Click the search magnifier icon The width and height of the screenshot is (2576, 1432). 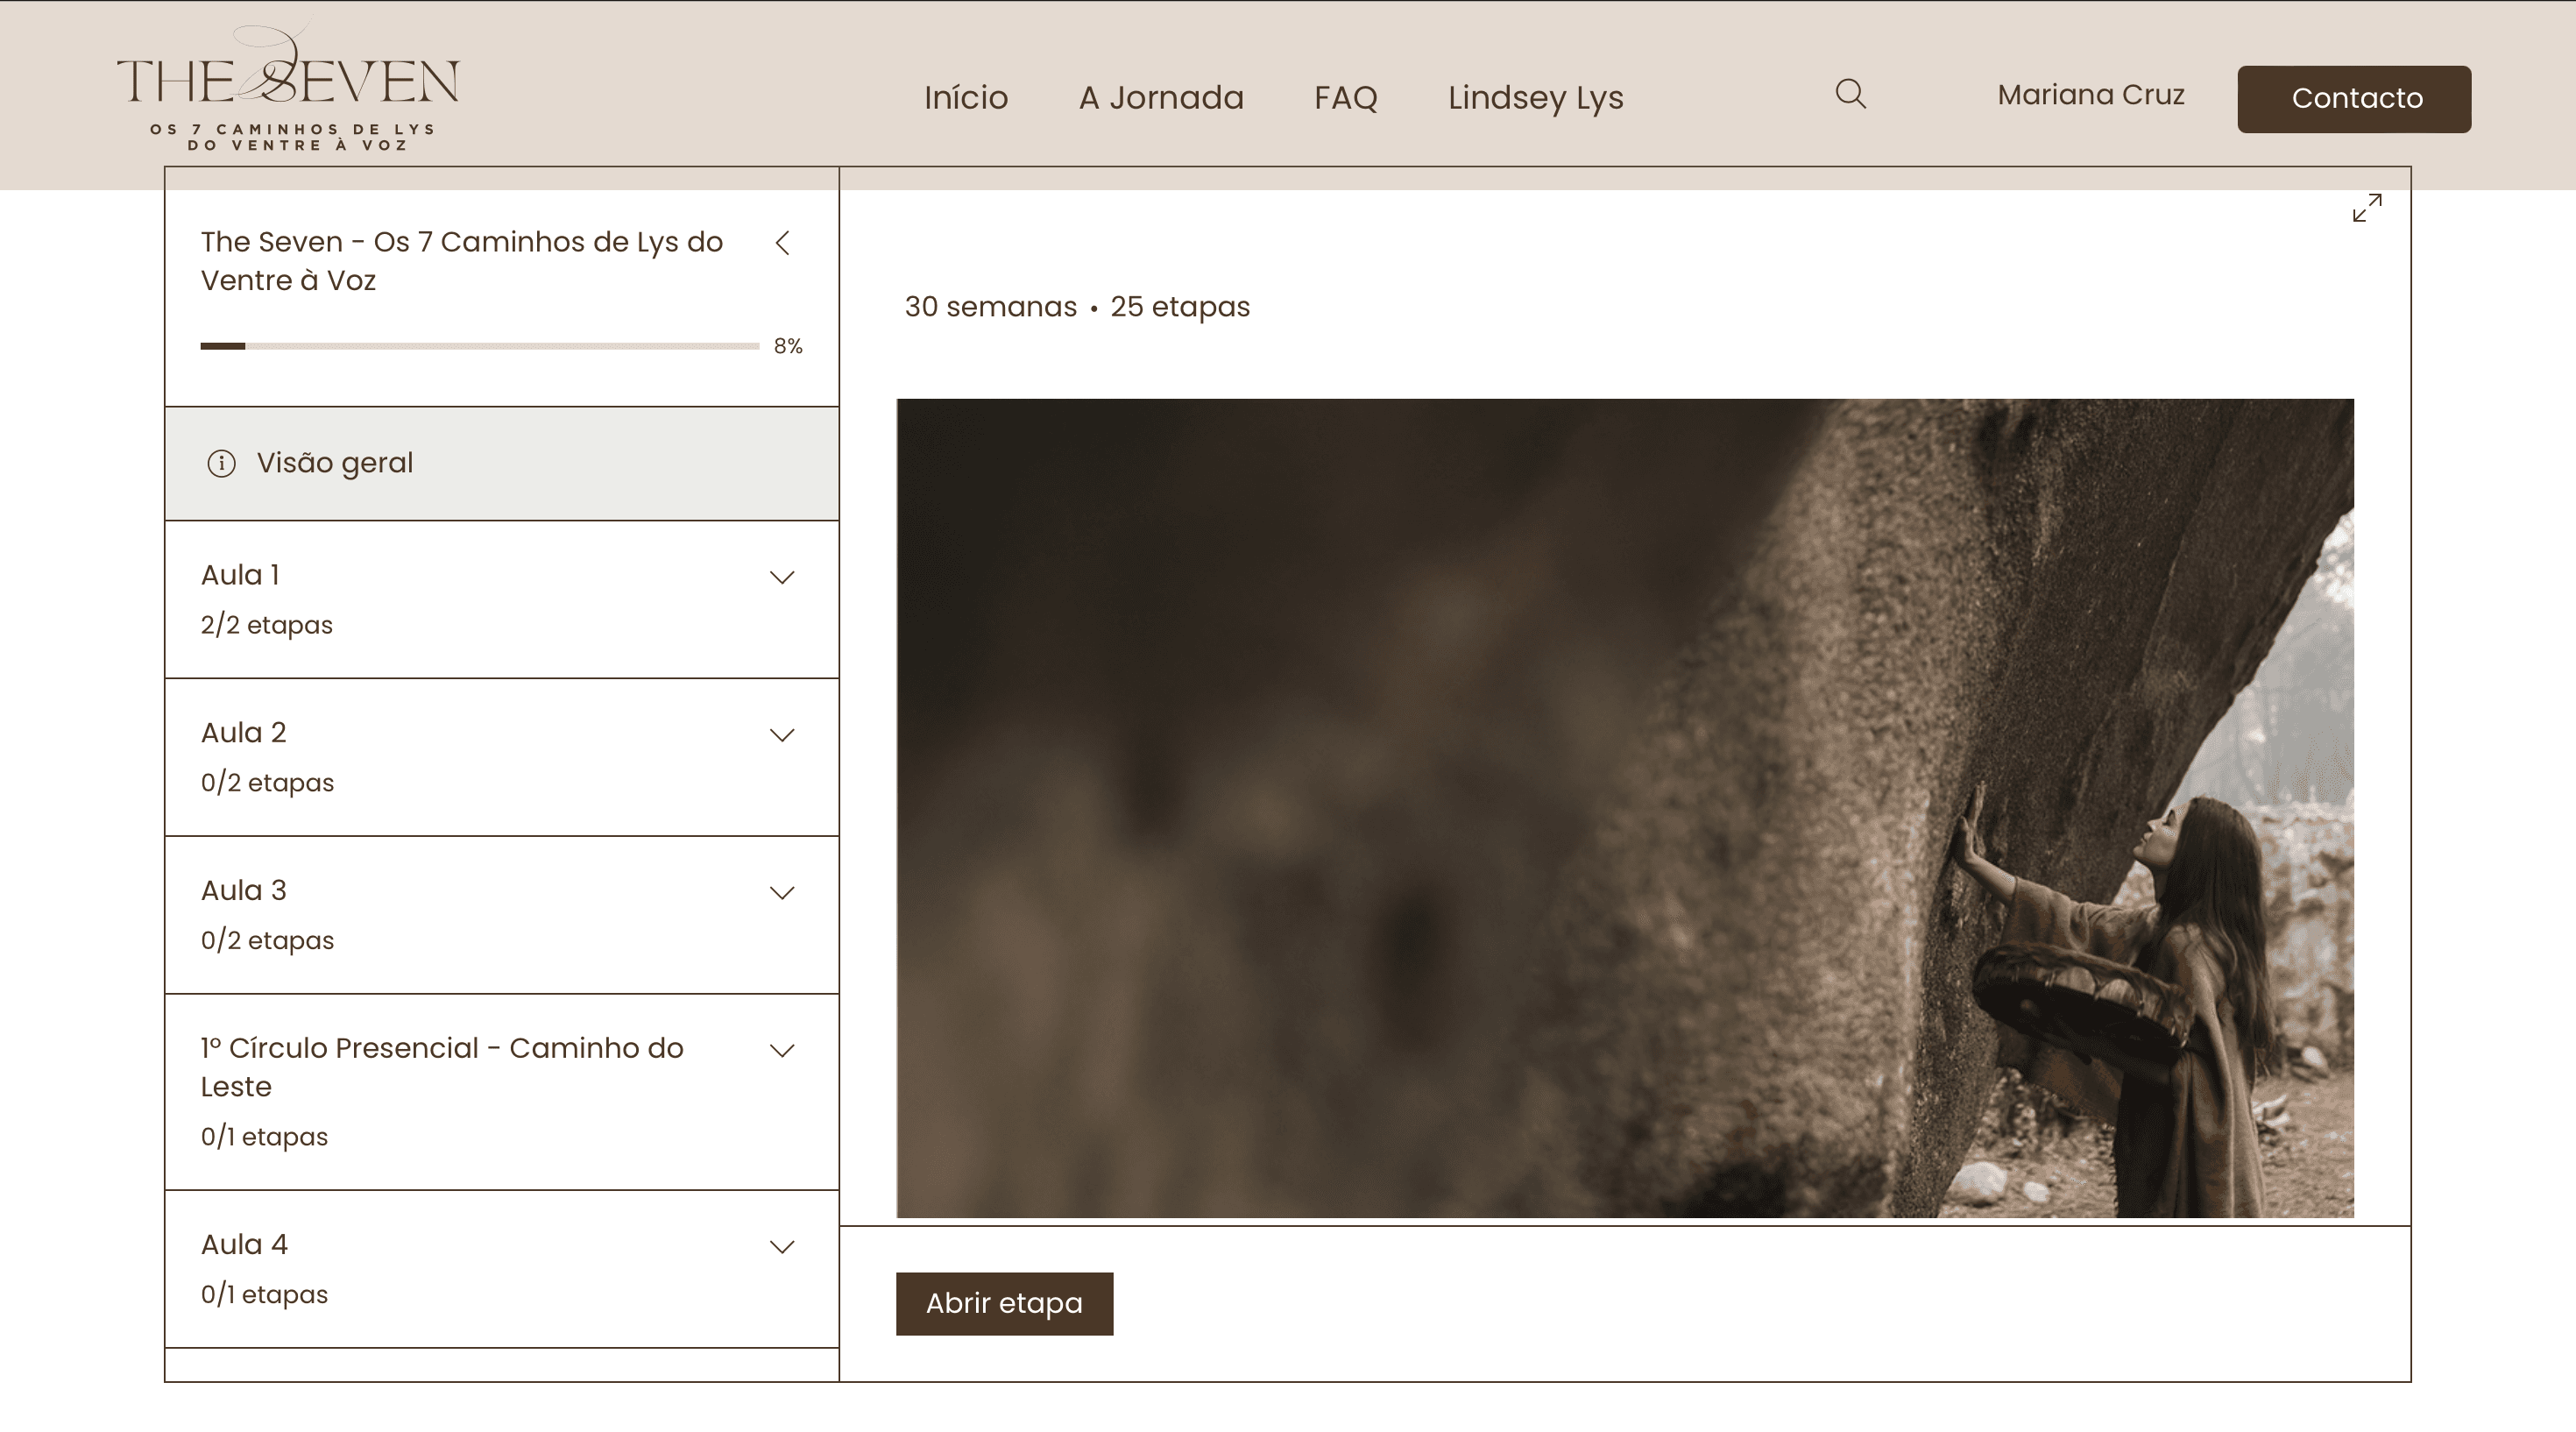coord(1850,94)
